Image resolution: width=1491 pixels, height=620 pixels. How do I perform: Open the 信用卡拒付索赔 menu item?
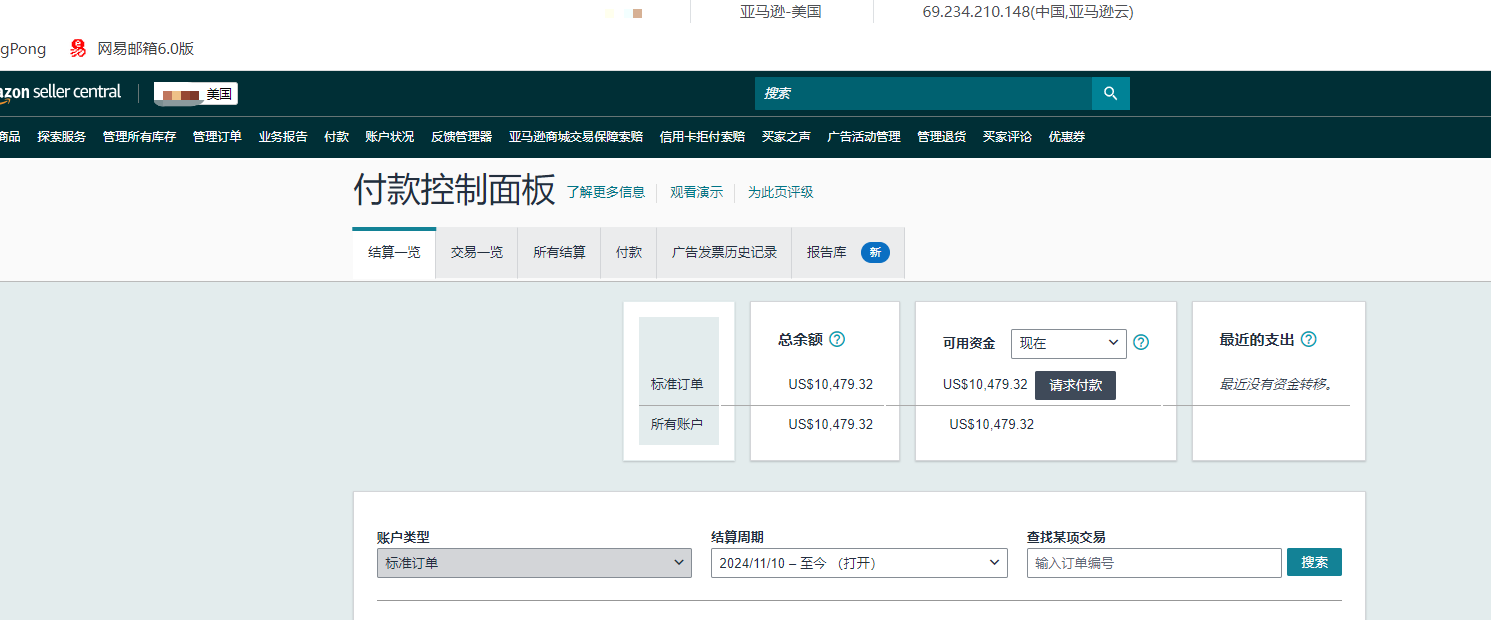click(702, 137)
